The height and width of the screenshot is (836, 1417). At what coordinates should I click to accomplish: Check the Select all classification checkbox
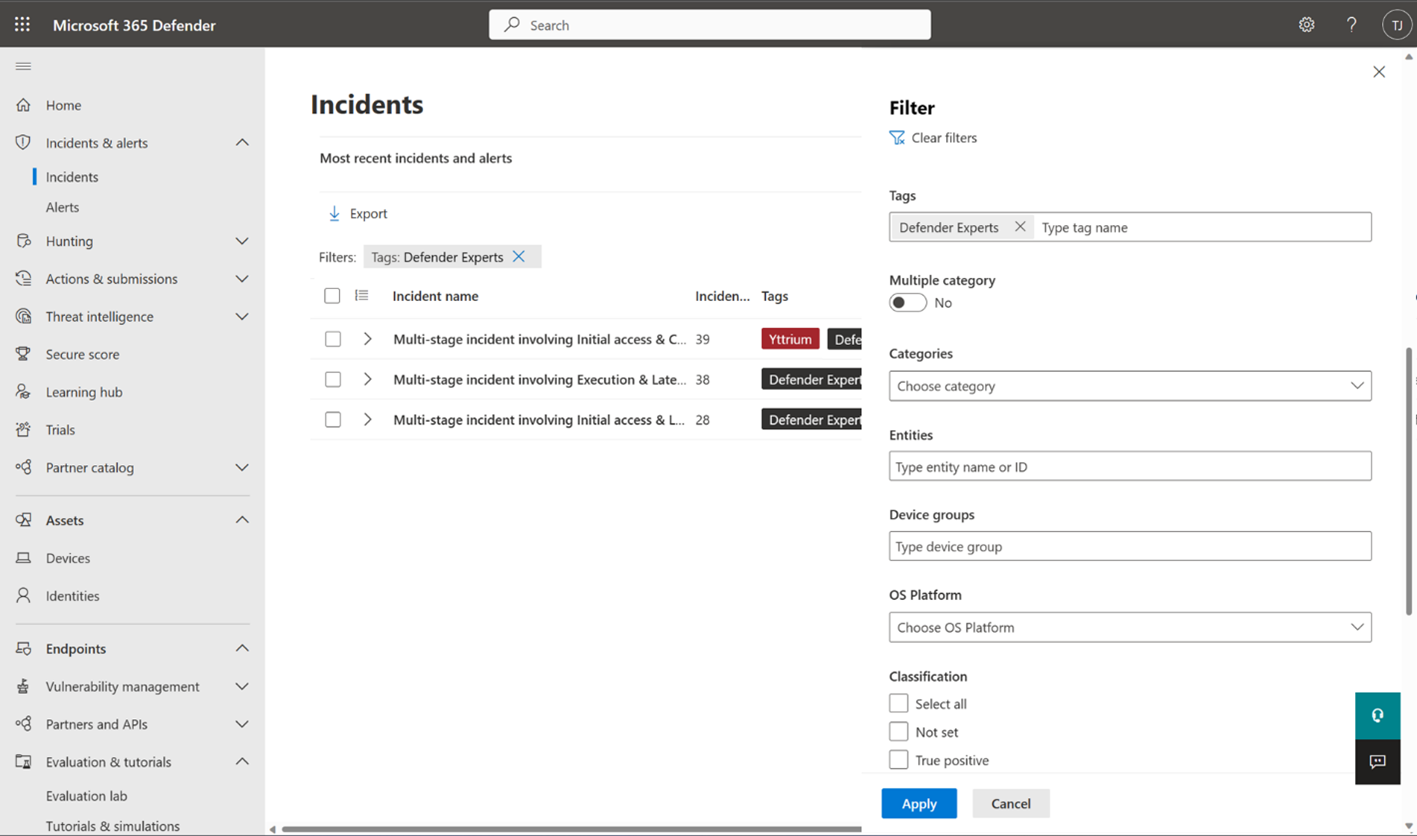(x=898, y=703)
